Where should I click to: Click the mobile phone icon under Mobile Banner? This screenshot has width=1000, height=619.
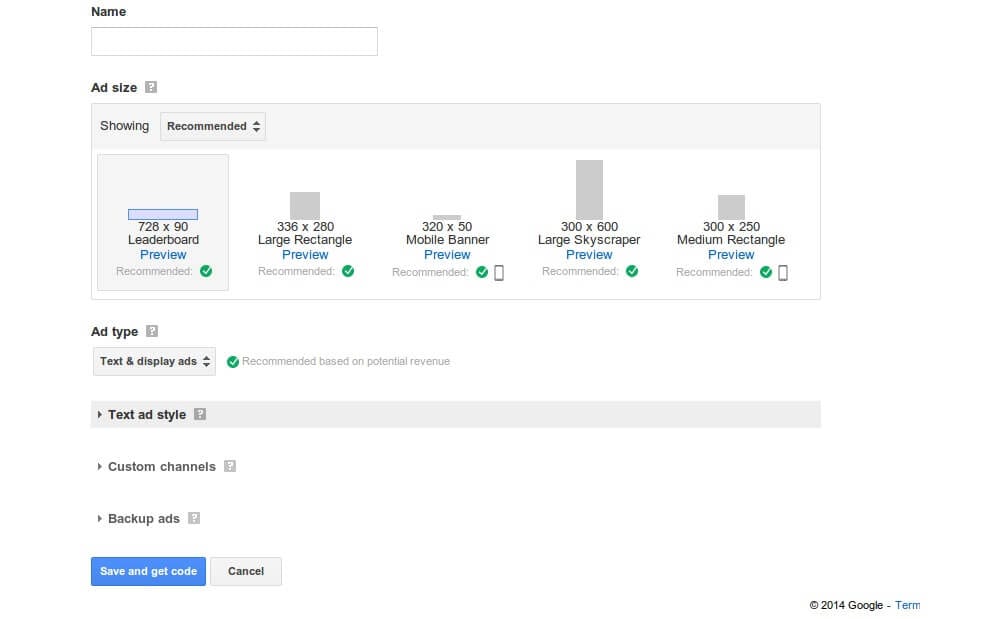coord(499,272)
